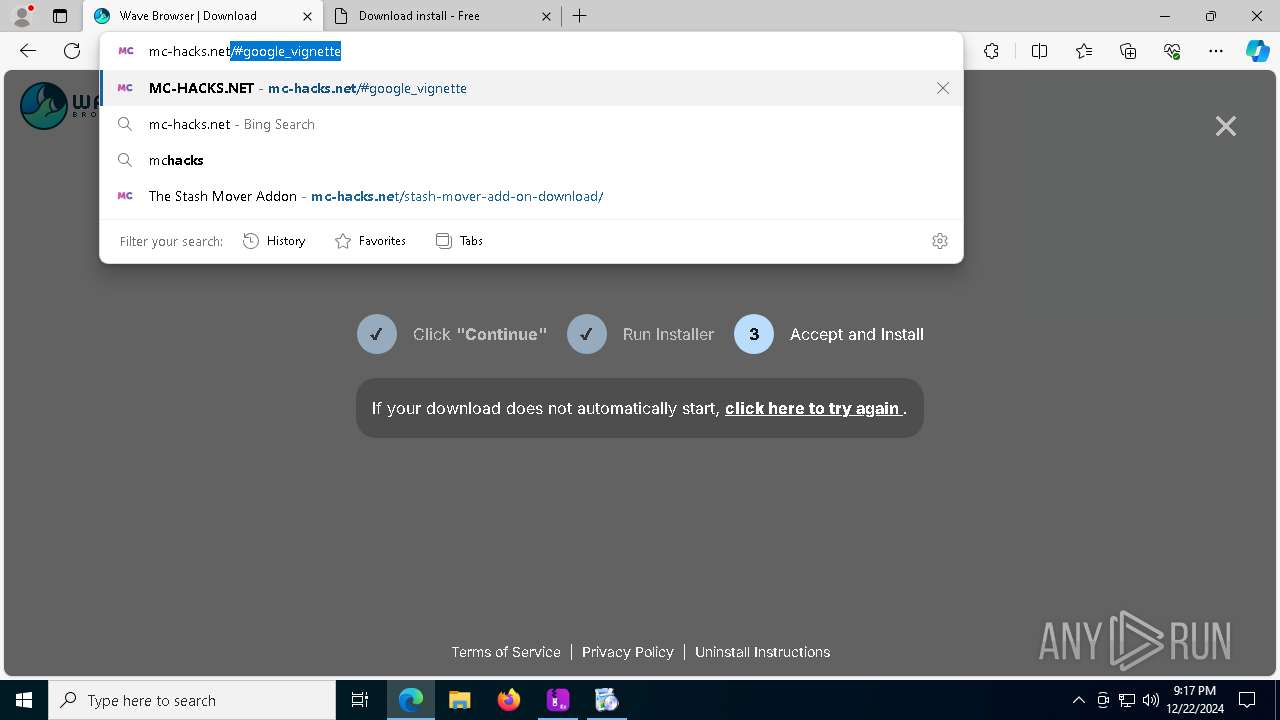
Task: Open the Extensions puzzle icon
Action: [x=991, y=51]
